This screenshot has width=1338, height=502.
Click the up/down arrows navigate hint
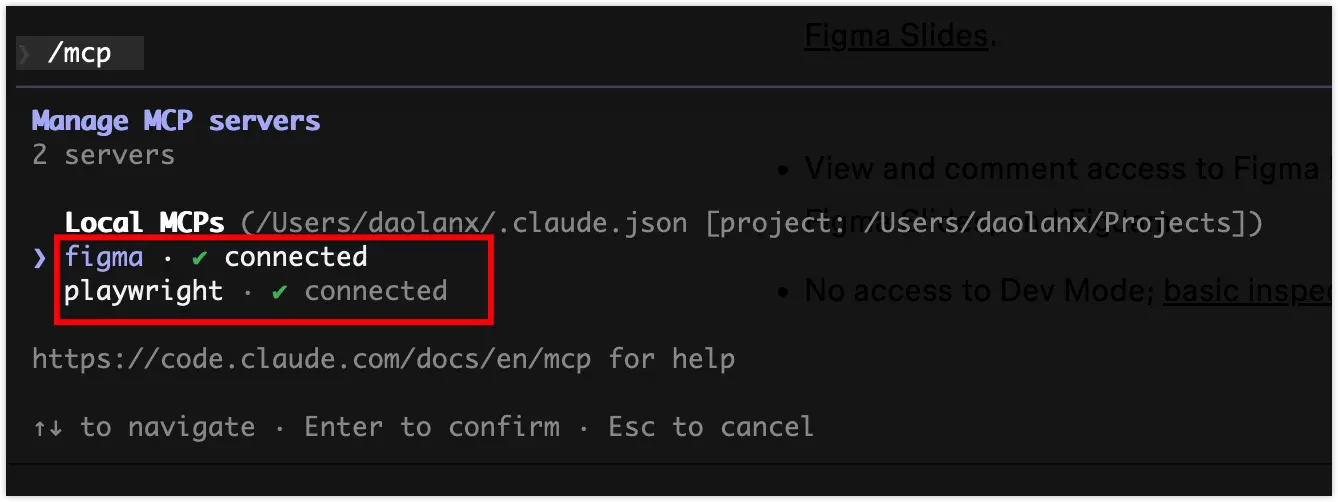click(144, 427)
